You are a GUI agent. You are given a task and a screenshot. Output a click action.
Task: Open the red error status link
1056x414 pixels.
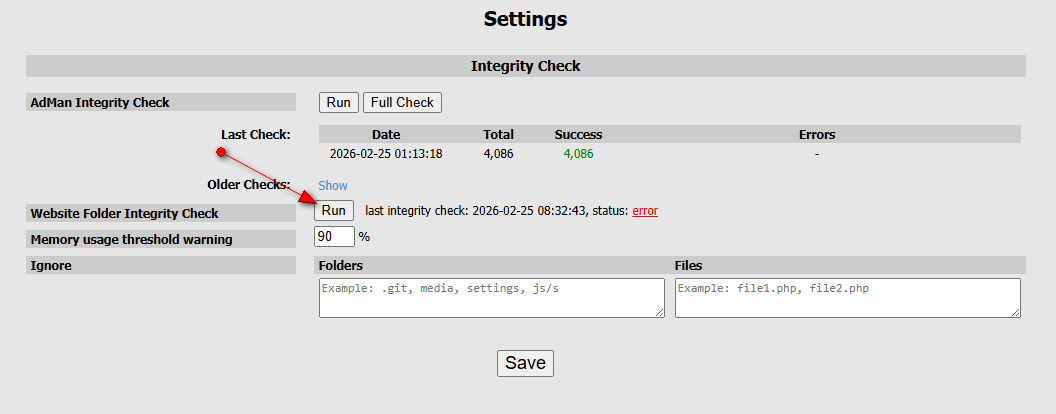click(645, 211)
